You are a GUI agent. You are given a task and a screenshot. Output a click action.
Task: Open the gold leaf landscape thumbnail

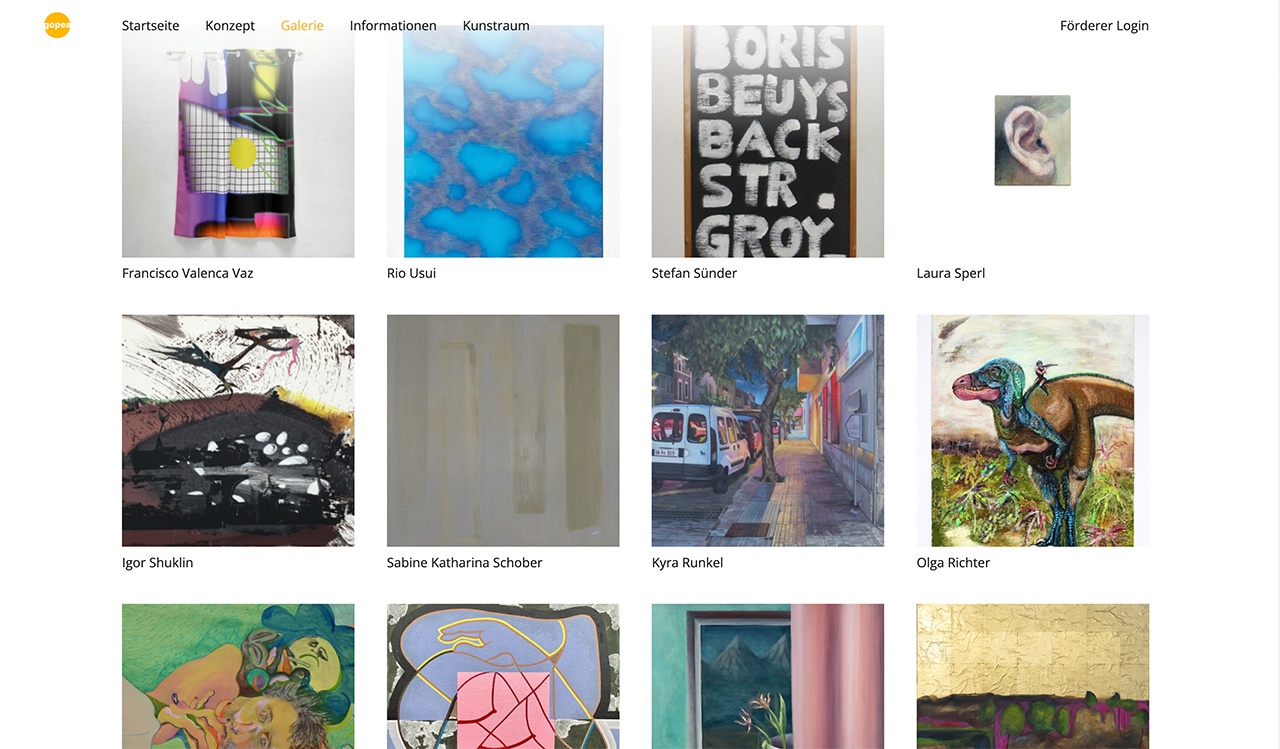coord(1033,676)
